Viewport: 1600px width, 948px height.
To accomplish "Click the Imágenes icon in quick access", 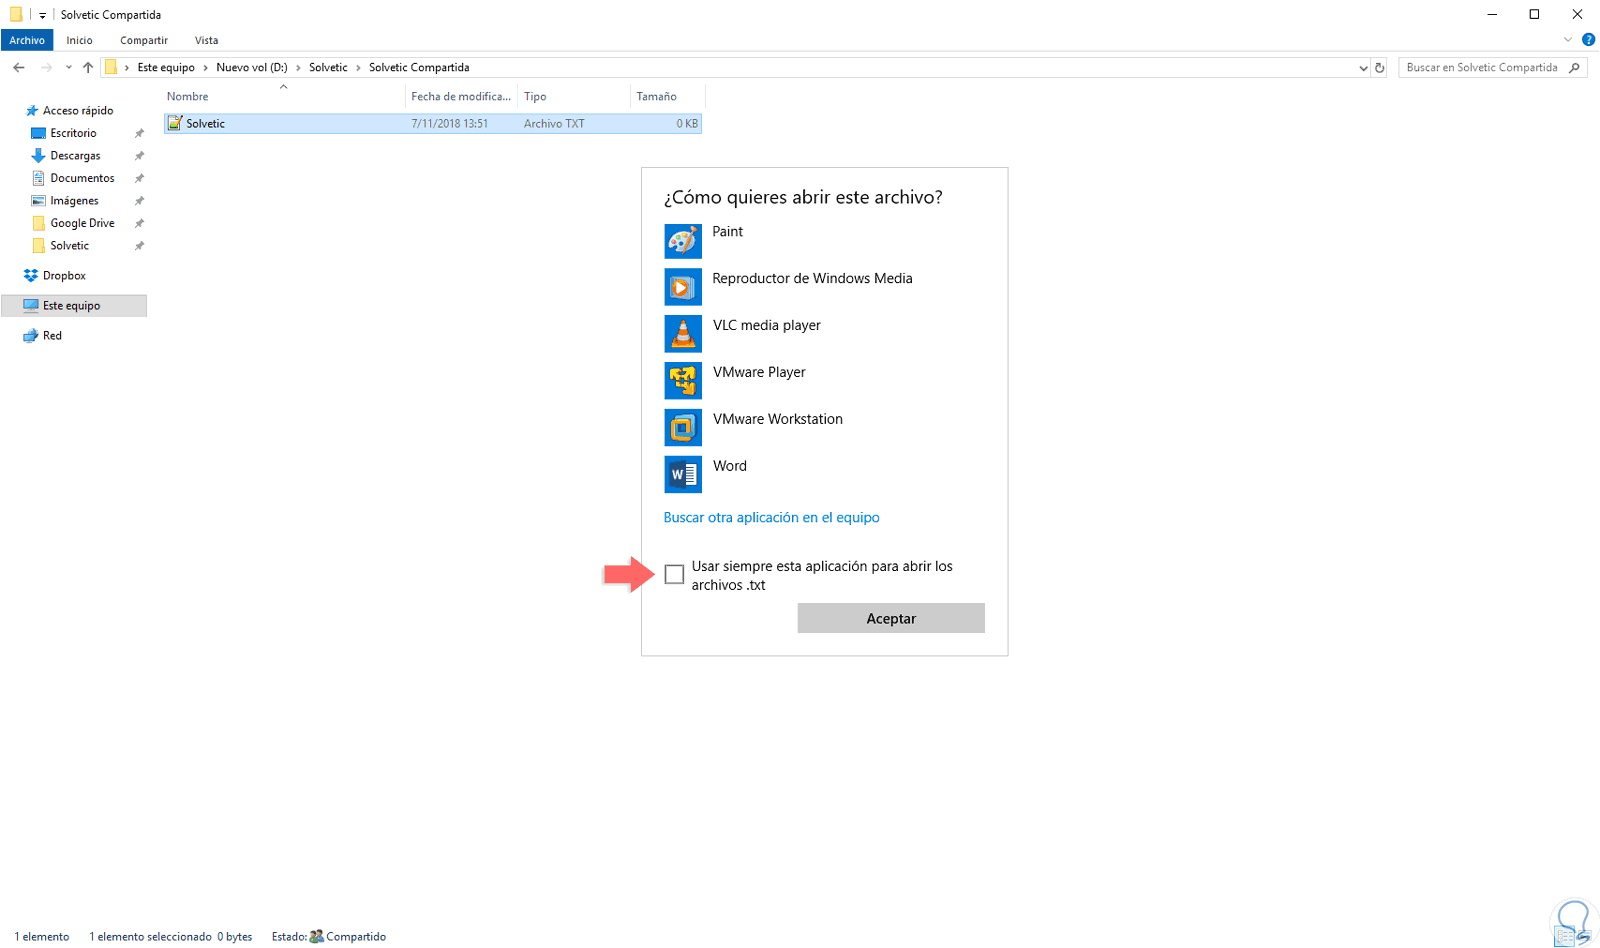I will (38, 201).
